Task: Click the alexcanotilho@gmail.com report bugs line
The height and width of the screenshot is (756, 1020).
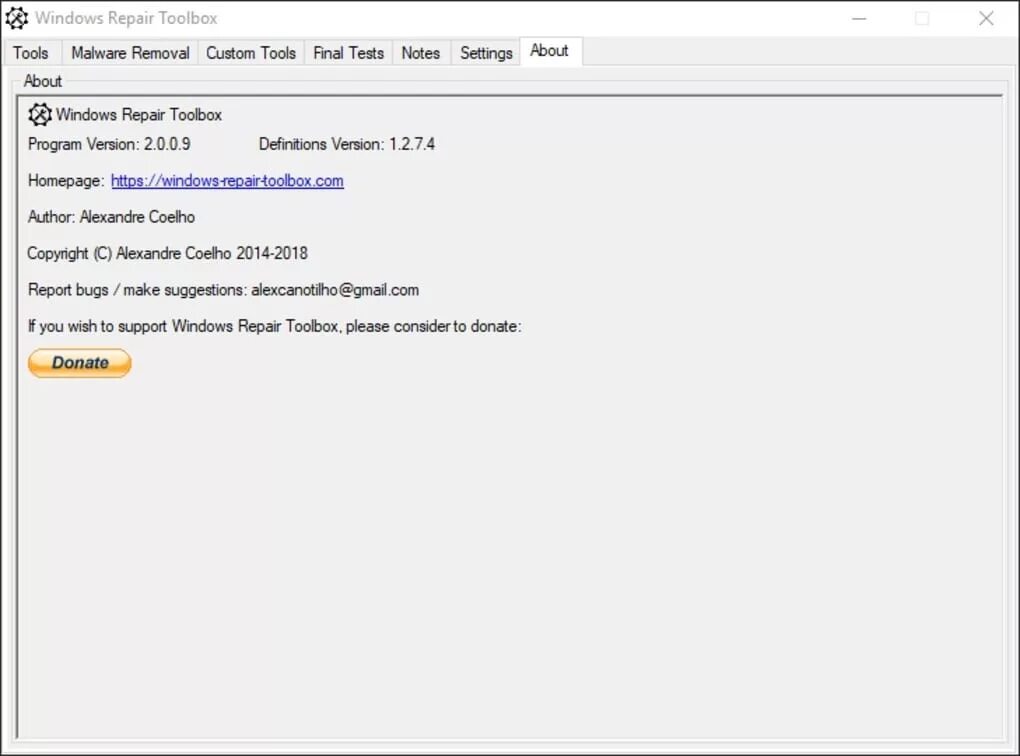Action: [x=223, y=290]
